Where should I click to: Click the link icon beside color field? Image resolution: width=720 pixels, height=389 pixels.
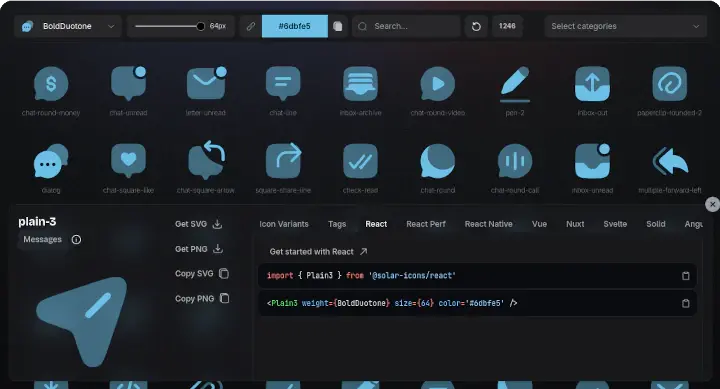pos(251,26)
